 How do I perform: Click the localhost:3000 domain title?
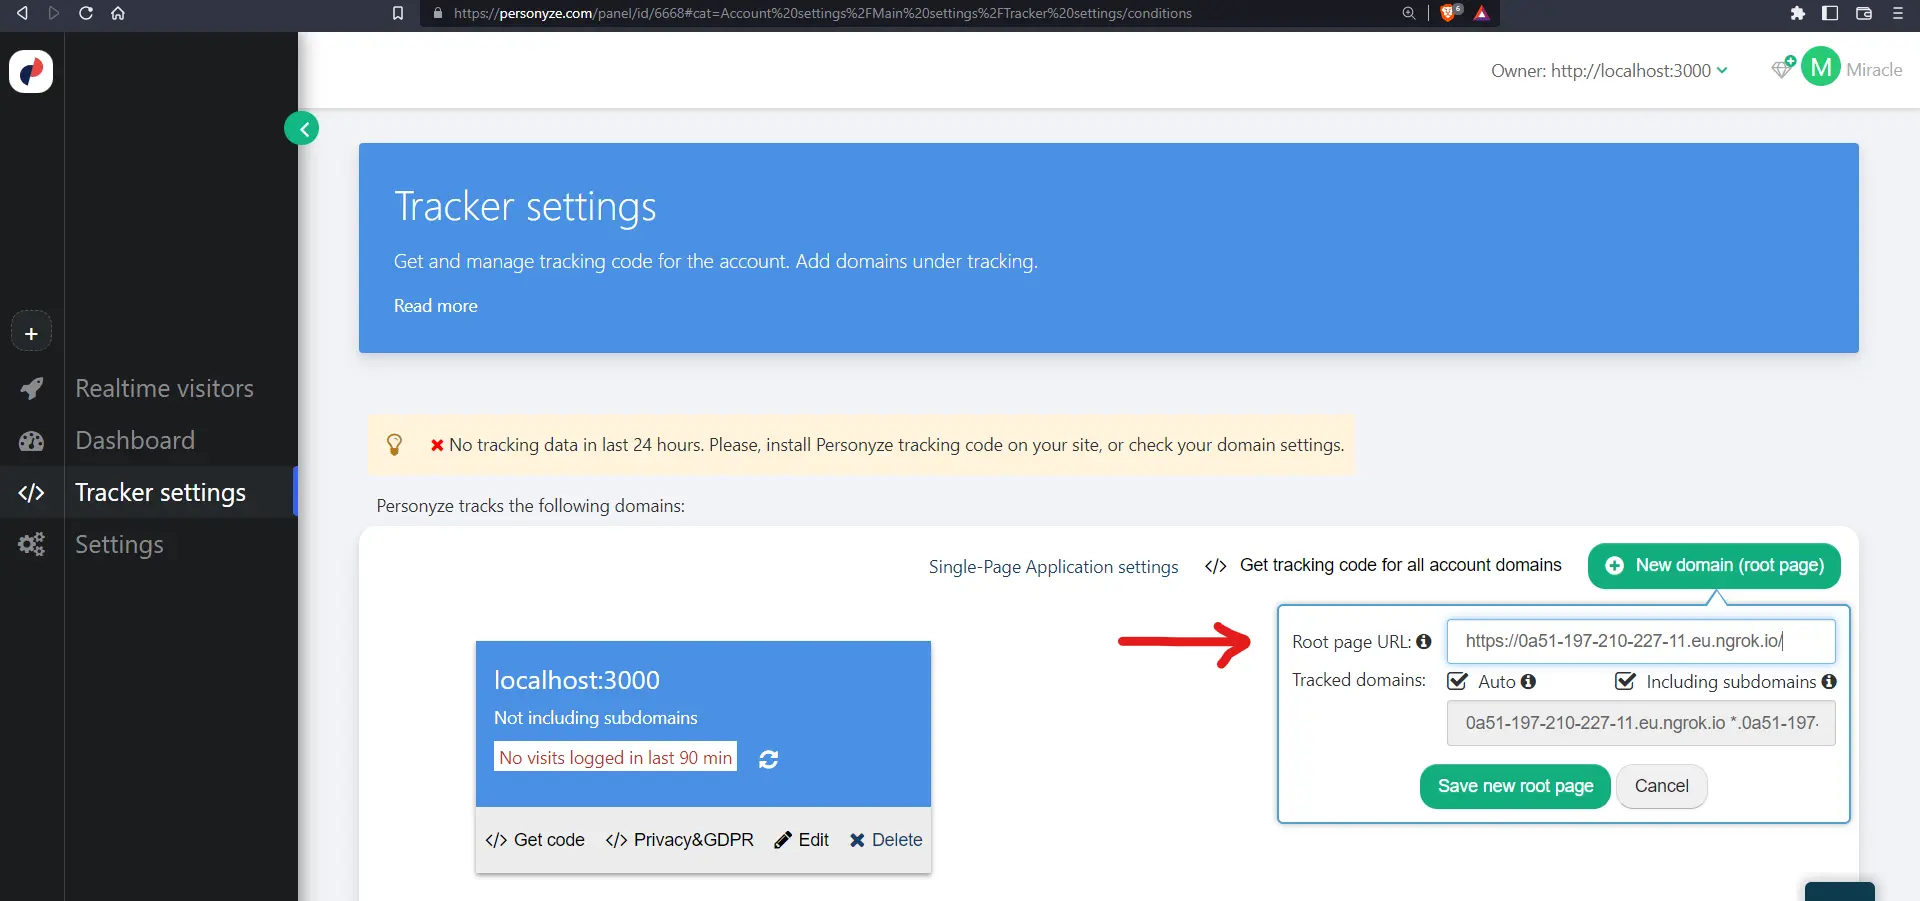point(577,680)
